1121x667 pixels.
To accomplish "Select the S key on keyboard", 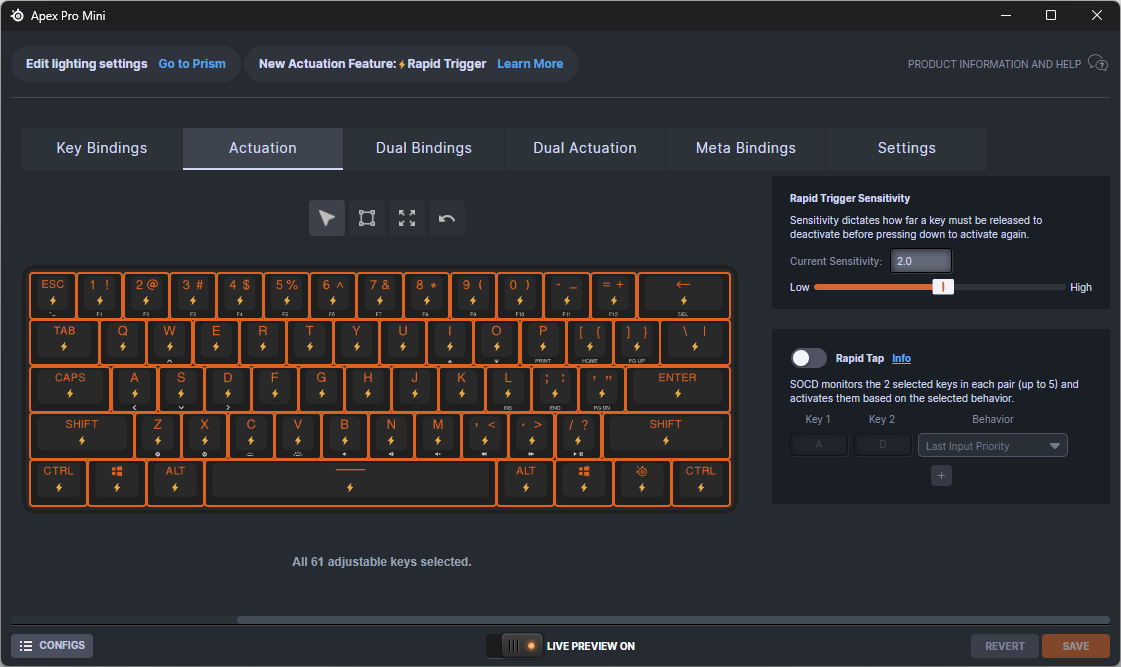I will [181, 389].
